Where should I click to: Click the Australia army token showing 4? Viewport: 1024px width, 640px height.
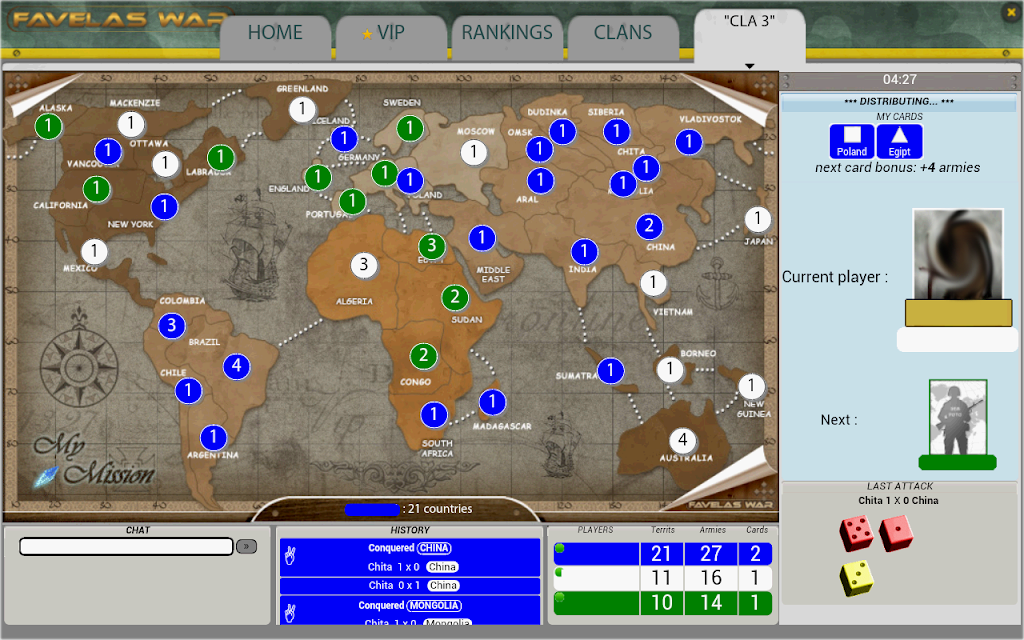[x=682, y=440]
